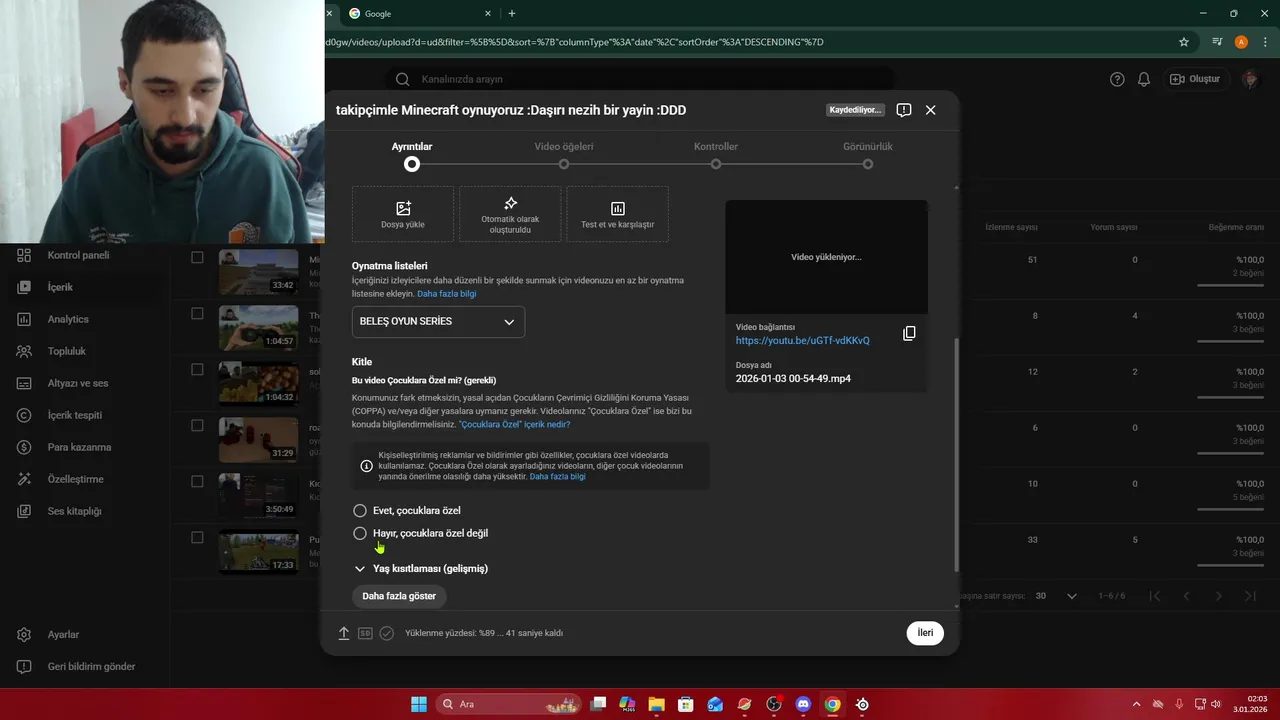This screenshot has height=720, width=1280.
Task: Click the search magnifier in channel search
Action: pos(403,79)
